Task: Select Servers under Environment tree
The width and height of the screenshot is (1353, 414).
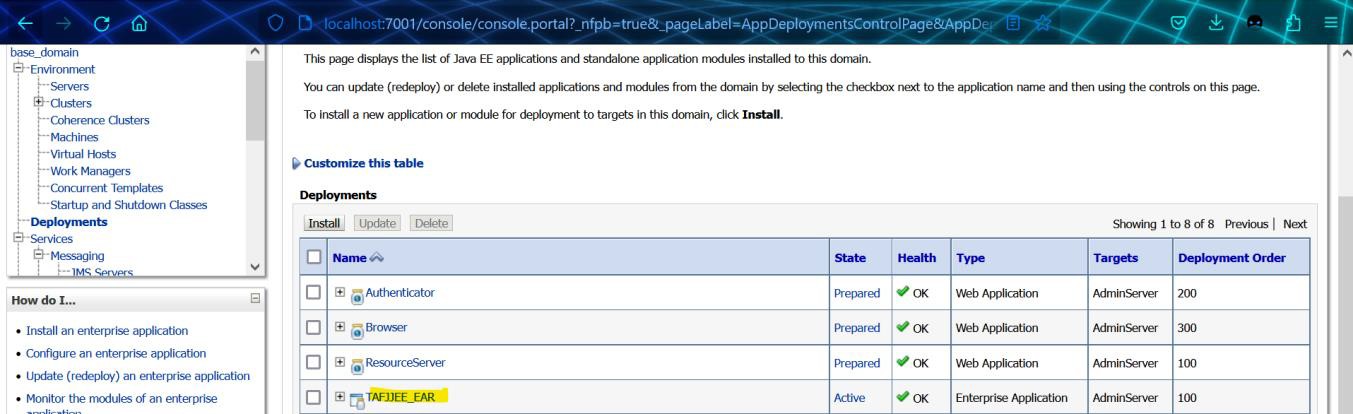Action: point(69,86)
